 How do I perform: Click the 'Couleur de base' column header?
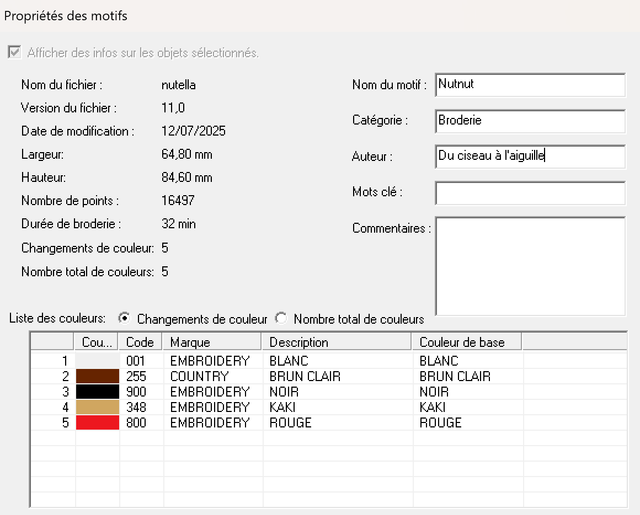tap(466, 342)
